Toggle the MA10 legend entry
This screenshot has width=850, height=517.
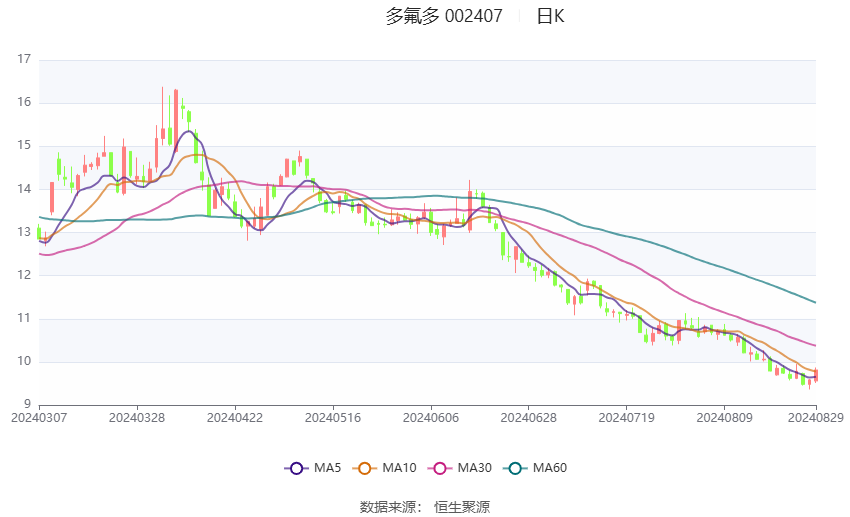point(384,468)
